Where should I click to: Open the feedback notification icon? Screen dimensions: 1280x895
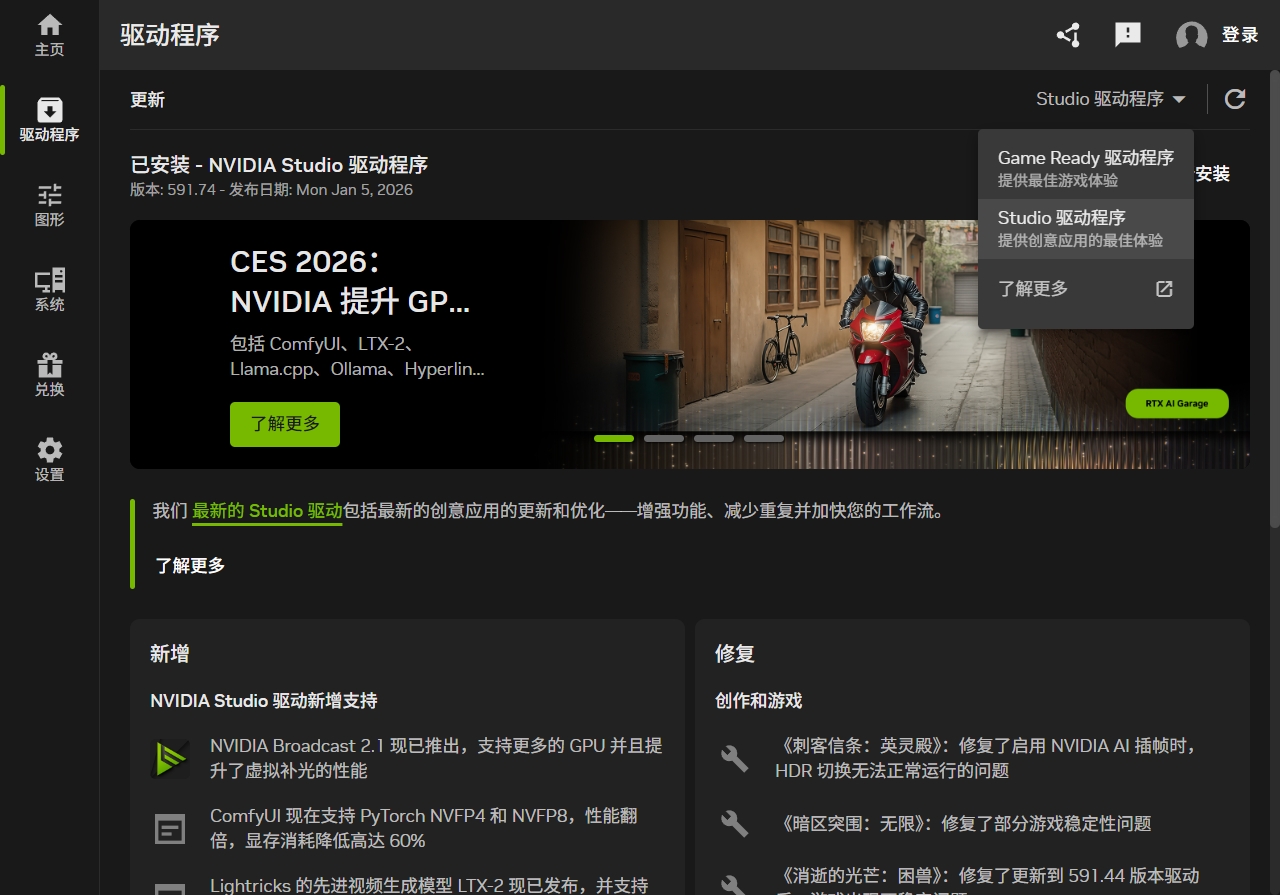[x=1128, y=35]
